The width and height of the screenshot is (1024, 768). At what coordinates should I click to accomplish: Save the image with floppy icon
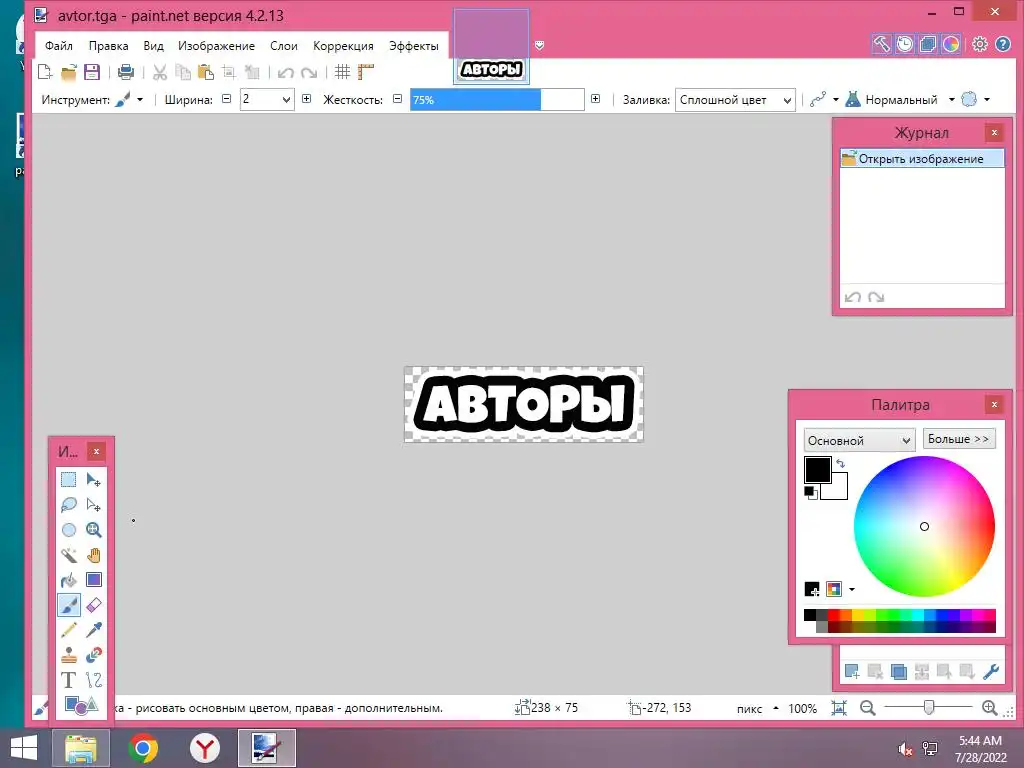92,72
